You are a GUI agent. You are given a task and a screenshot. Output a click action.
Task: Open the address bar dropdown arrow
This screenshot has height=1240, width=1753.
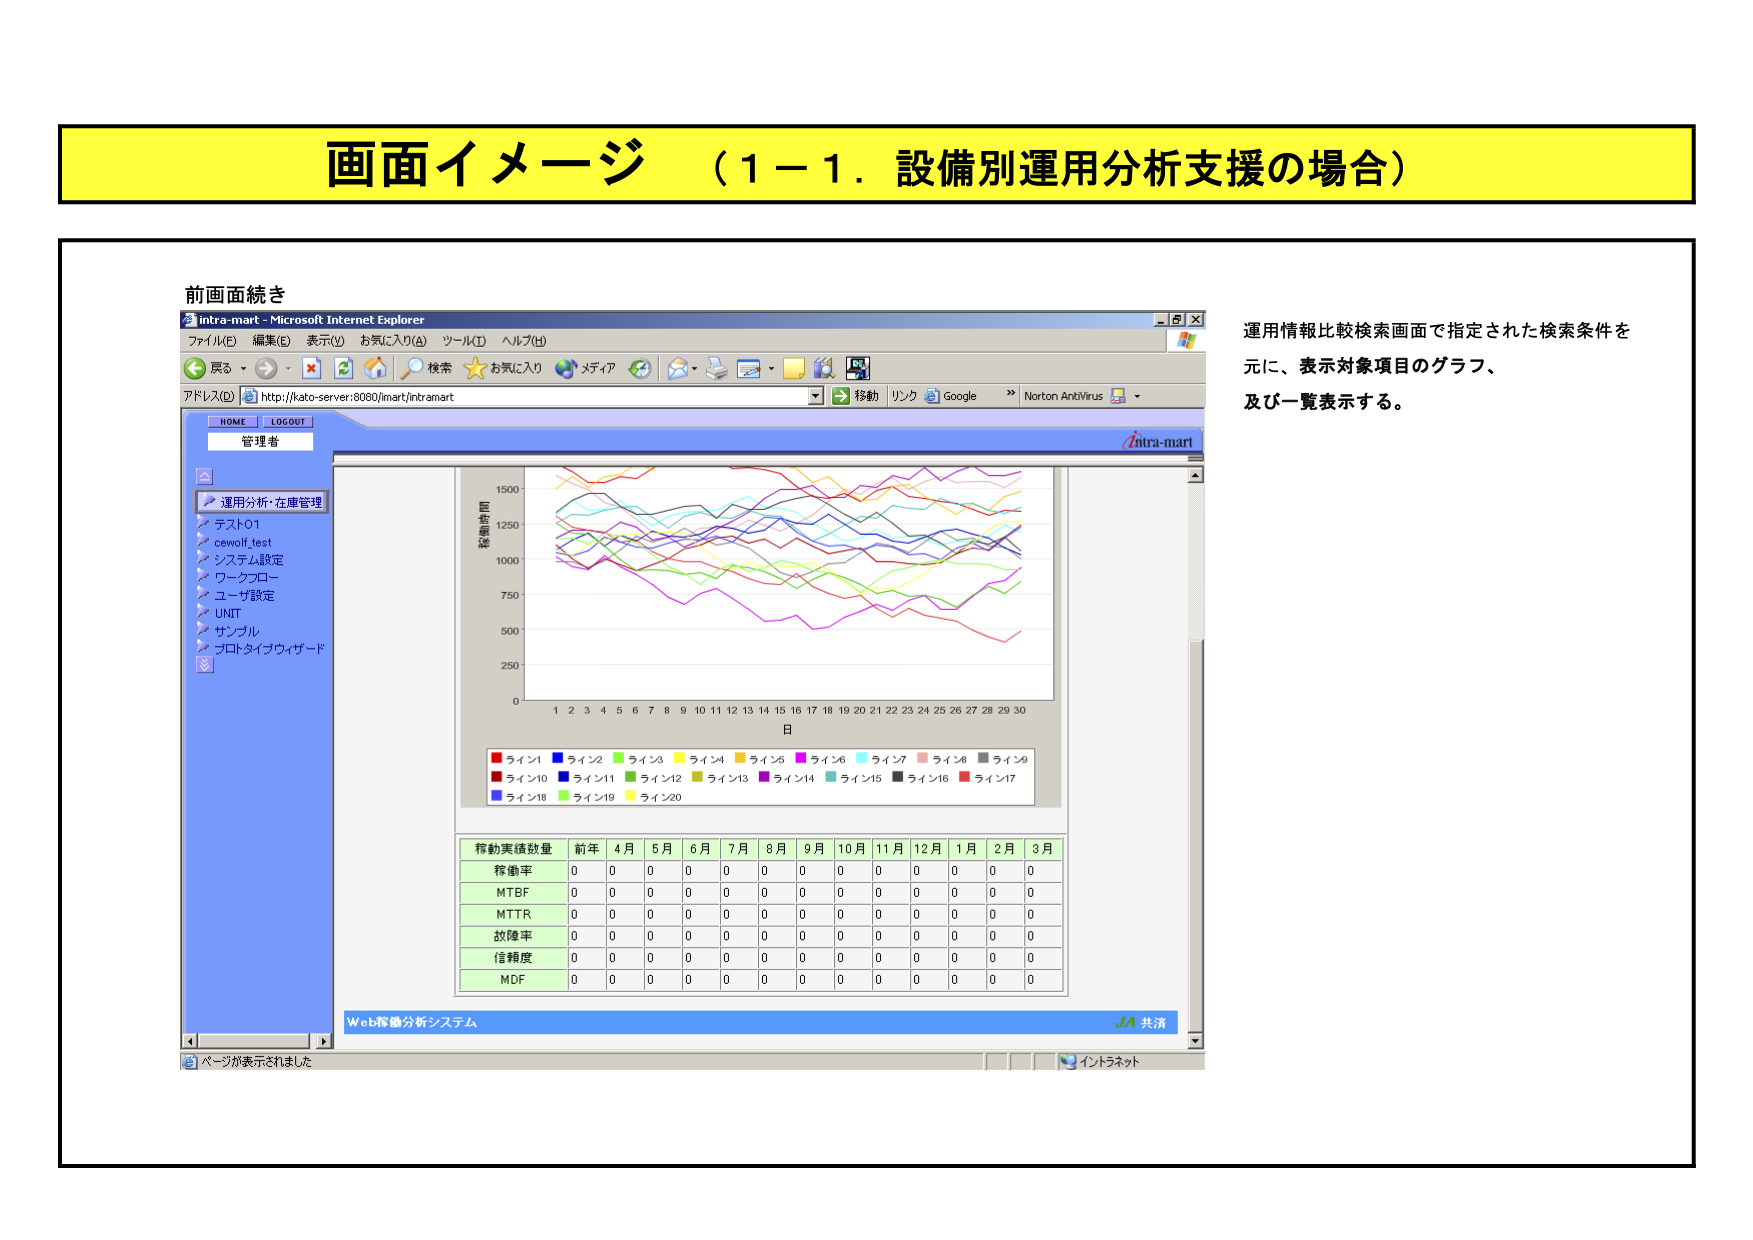pyautogui.click(x=816, y=396)
